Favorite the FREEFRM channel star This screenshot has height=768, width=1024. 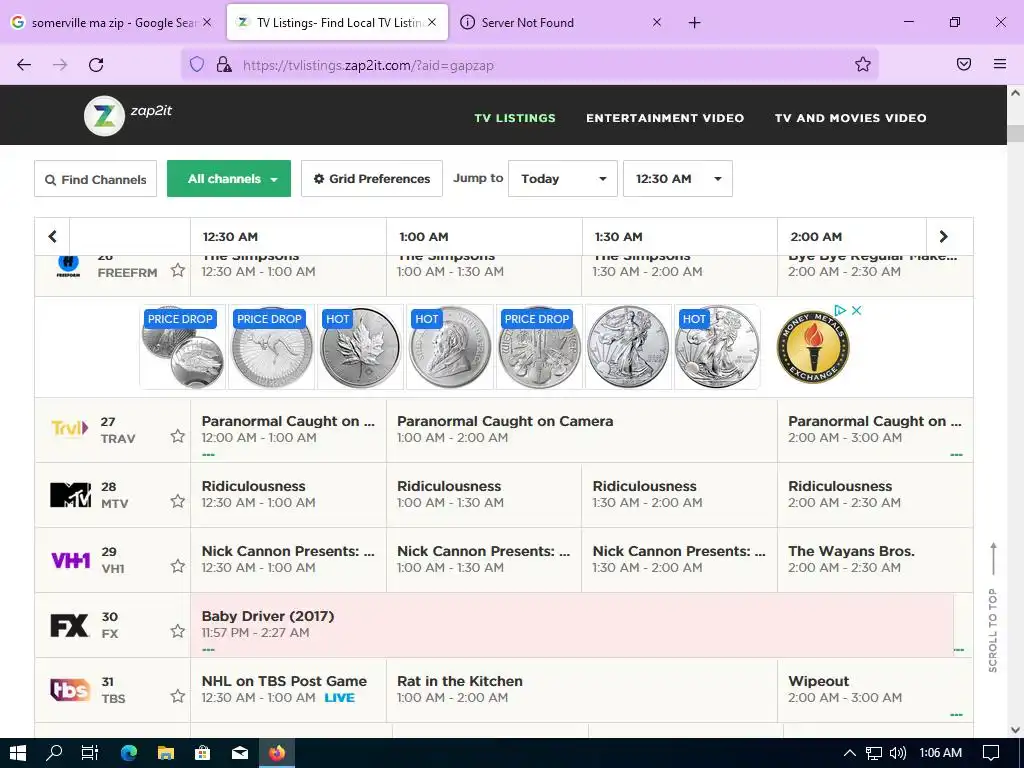tap(178, 270)
